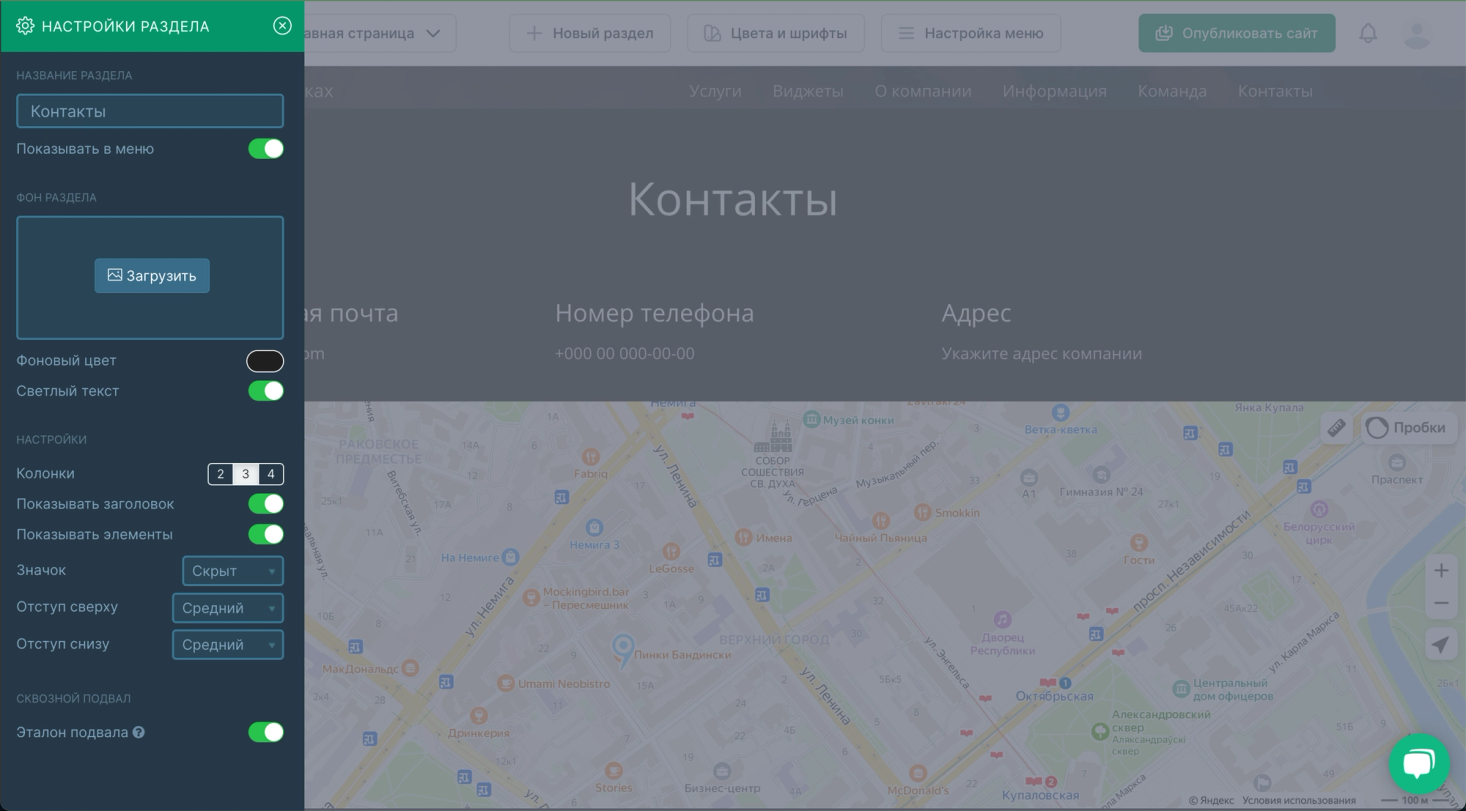
Task: Go to Контакты menu item in site nav
Action: pos(1275,91)
